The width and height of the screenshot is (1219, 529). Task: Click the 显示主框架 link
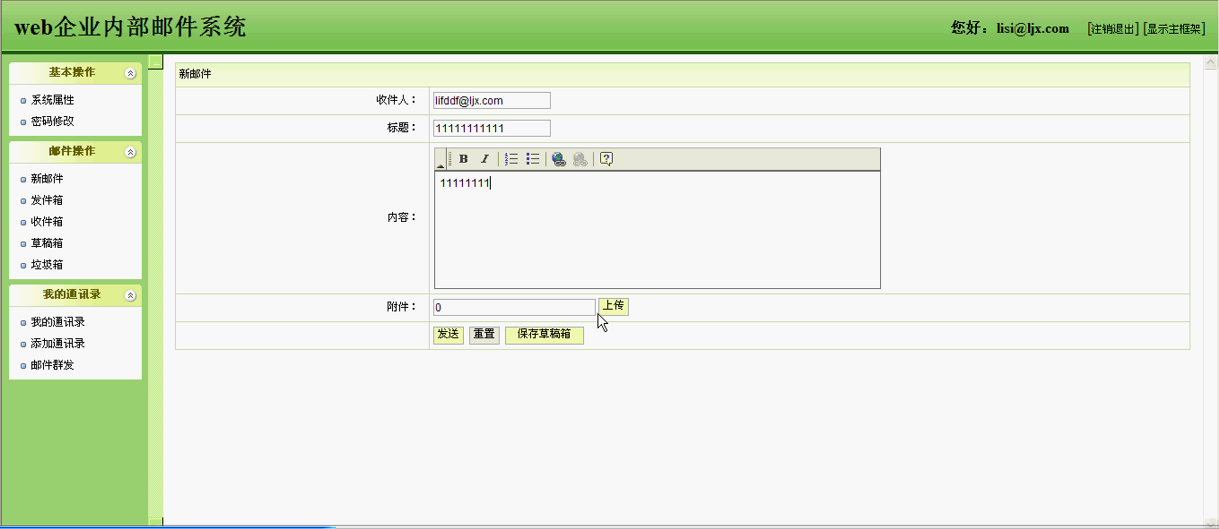pyautogui.click(x=1174, y=29)
